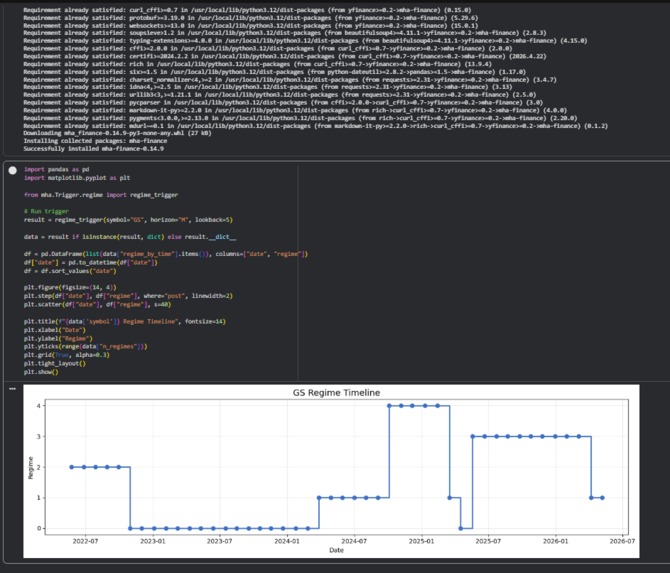Click the urllib3 requirement line
670x573 pixels.
(x=280, y=95)
